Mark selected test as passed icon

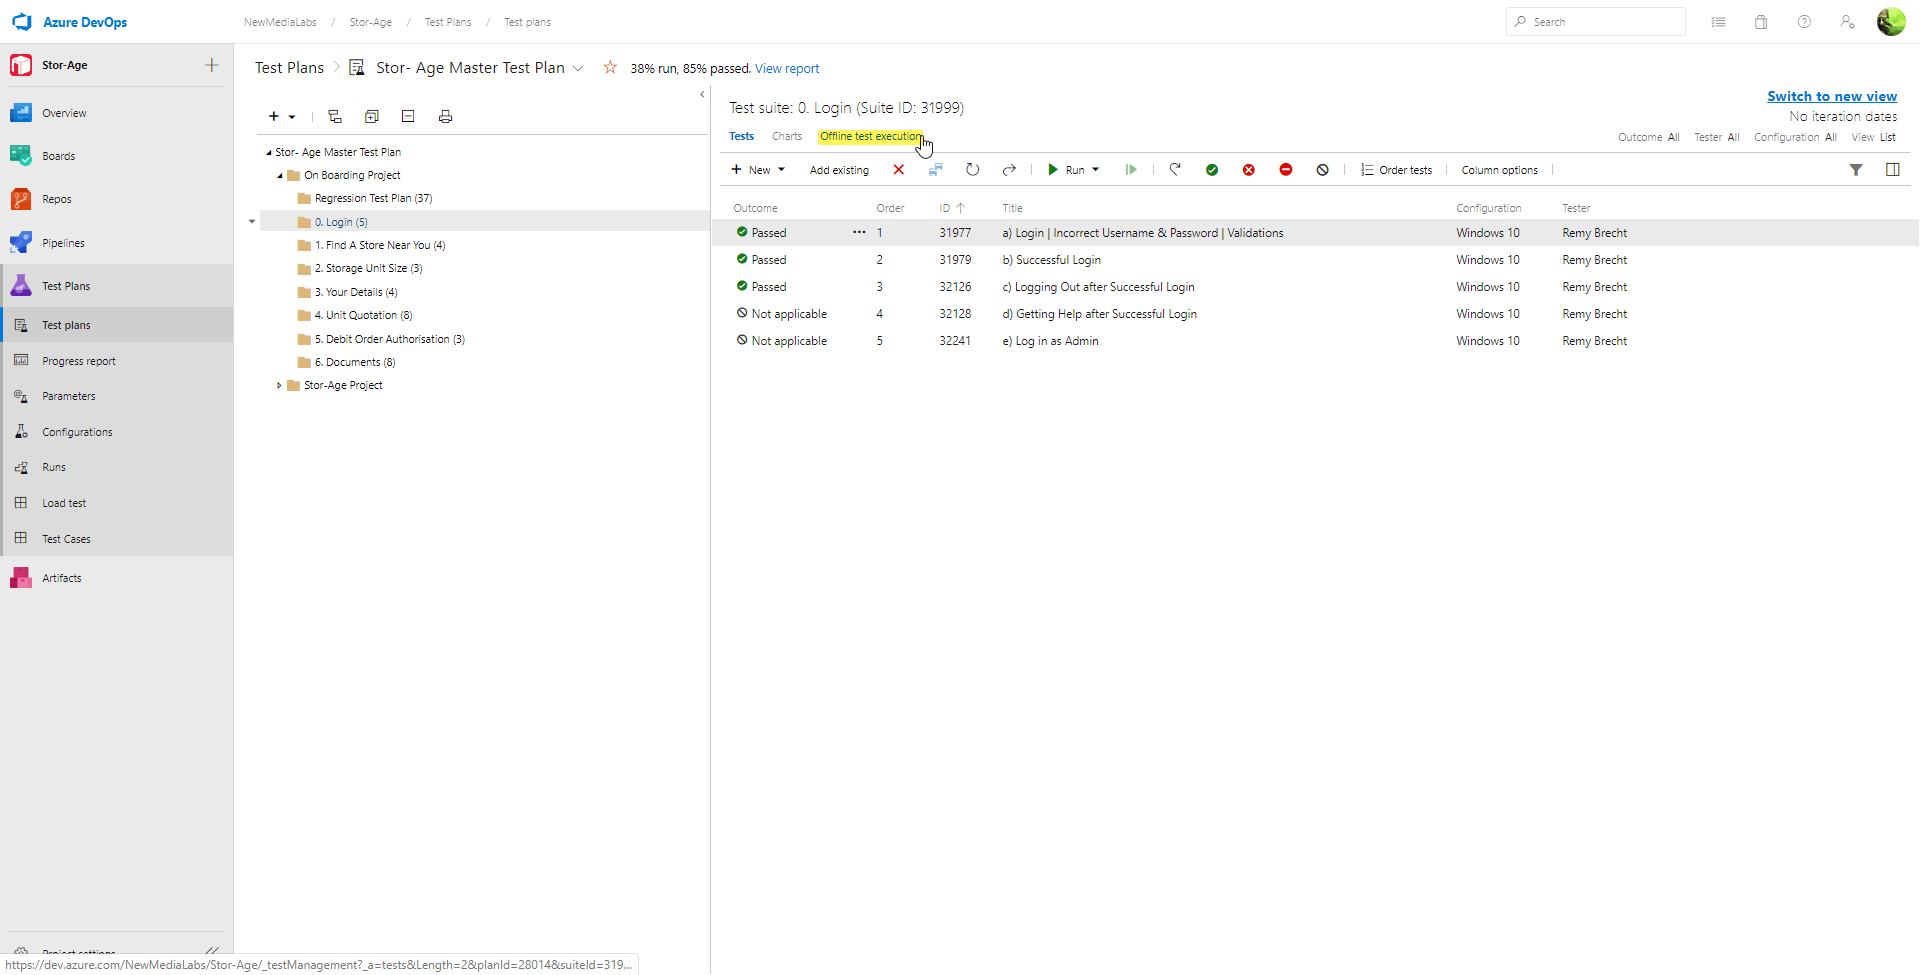click(1212, 170)
